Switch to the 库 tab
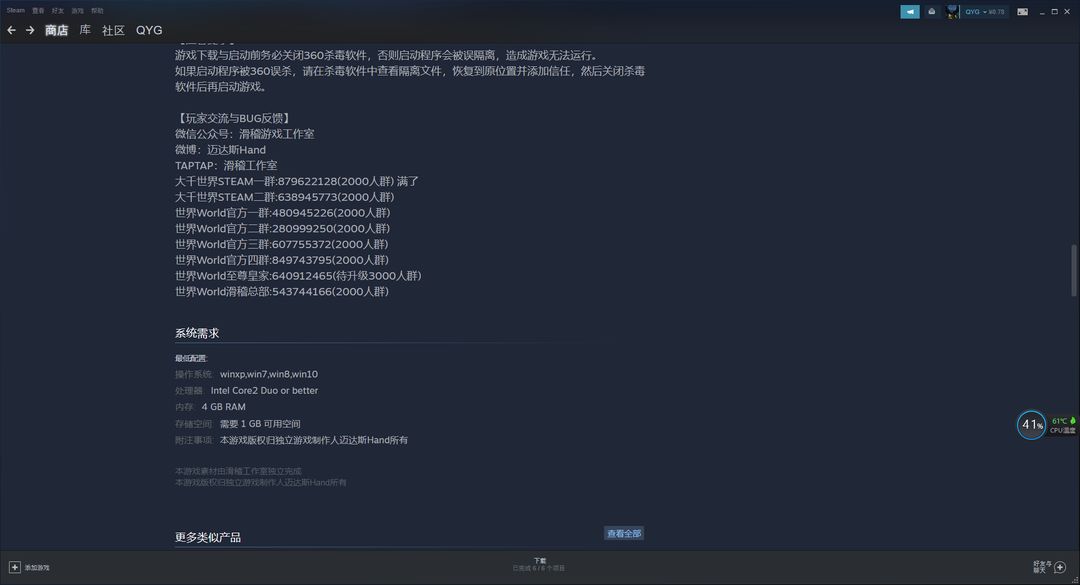1080x585 pixels. pos(85,30)
